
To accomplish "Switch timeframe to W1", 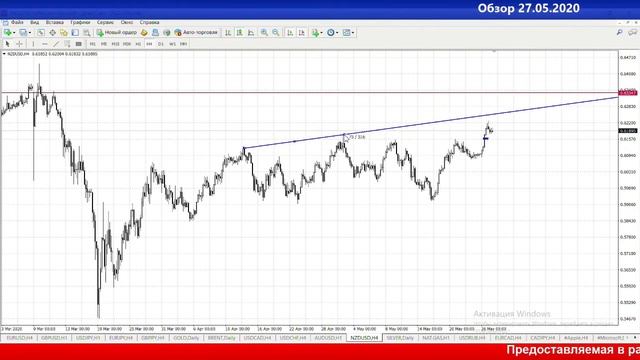I will point(172,44).
